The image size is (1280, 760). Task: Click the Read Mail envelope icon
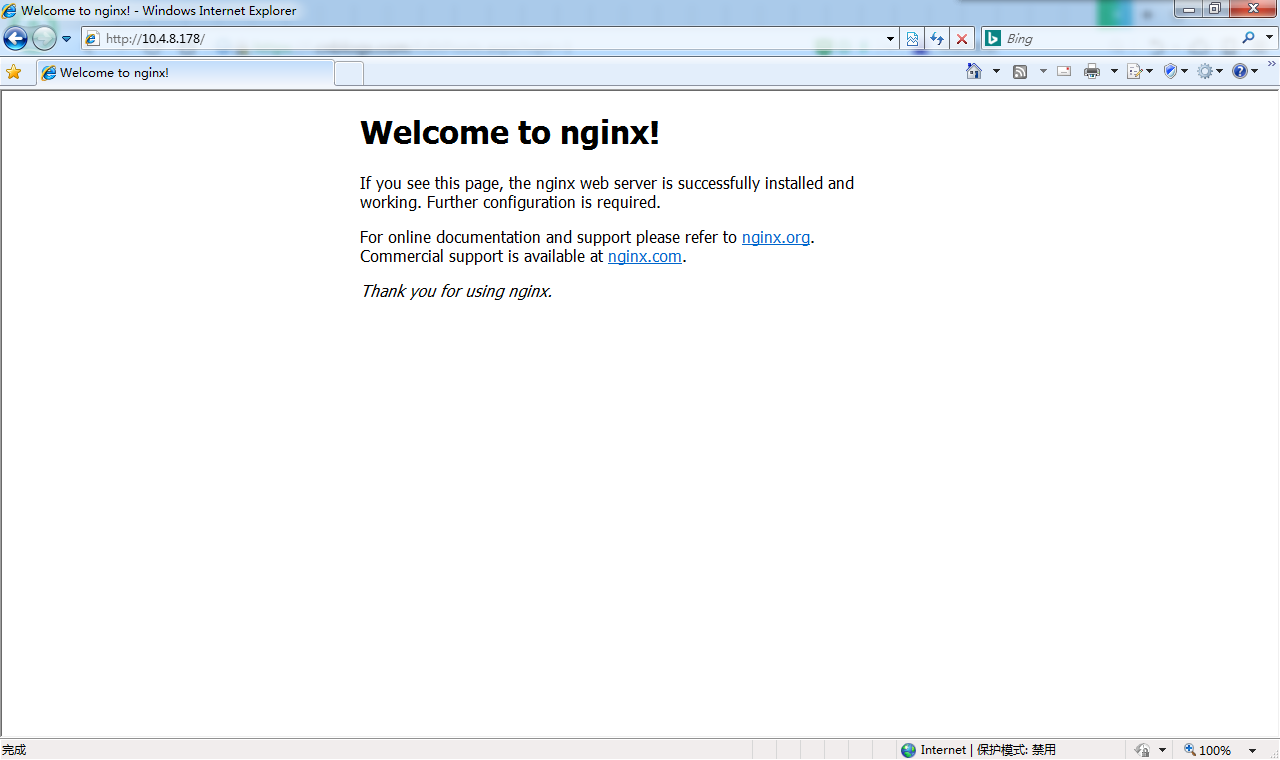(x=1064, y=71)
